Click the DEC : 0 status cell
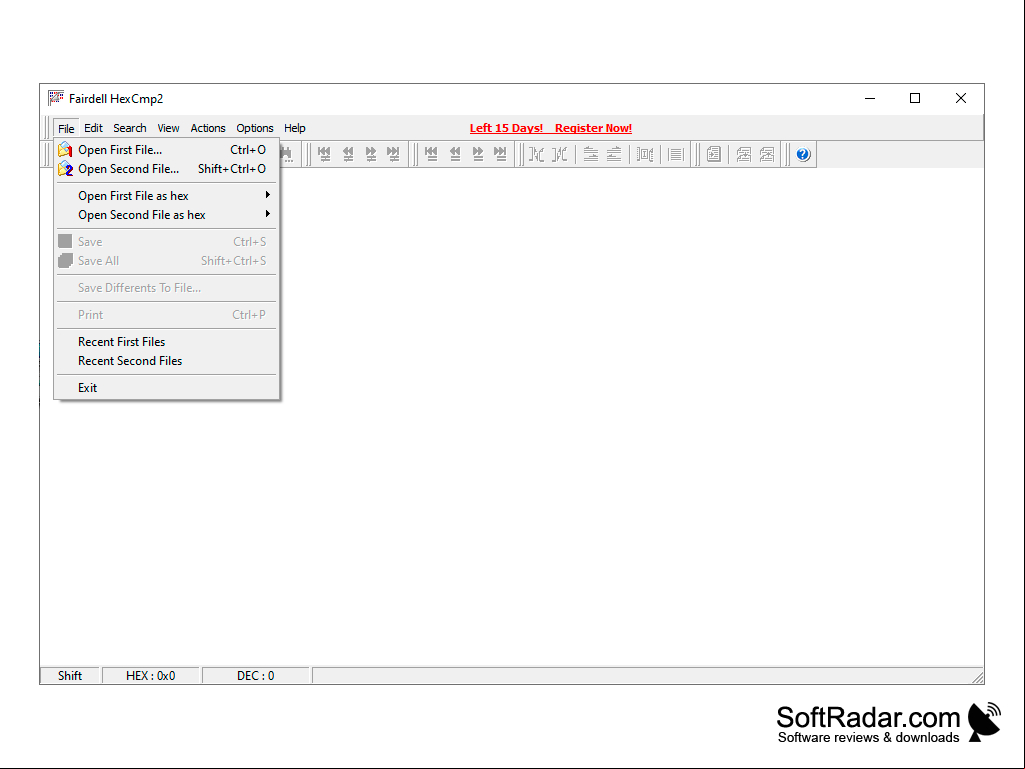1025x769 pixels. pyautogui.click(x=256, y=675)
